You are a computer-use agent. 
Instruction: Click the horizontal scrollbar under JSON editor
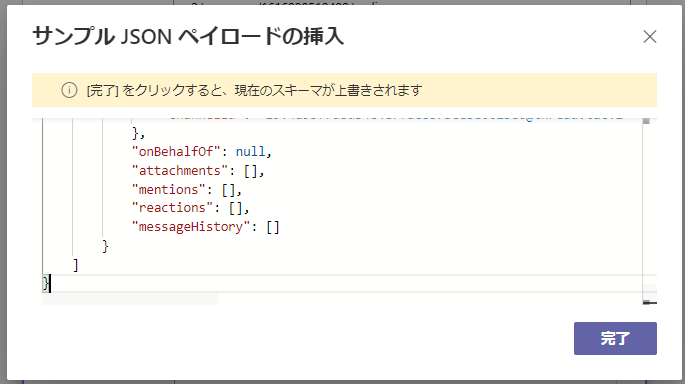[130, 299]
